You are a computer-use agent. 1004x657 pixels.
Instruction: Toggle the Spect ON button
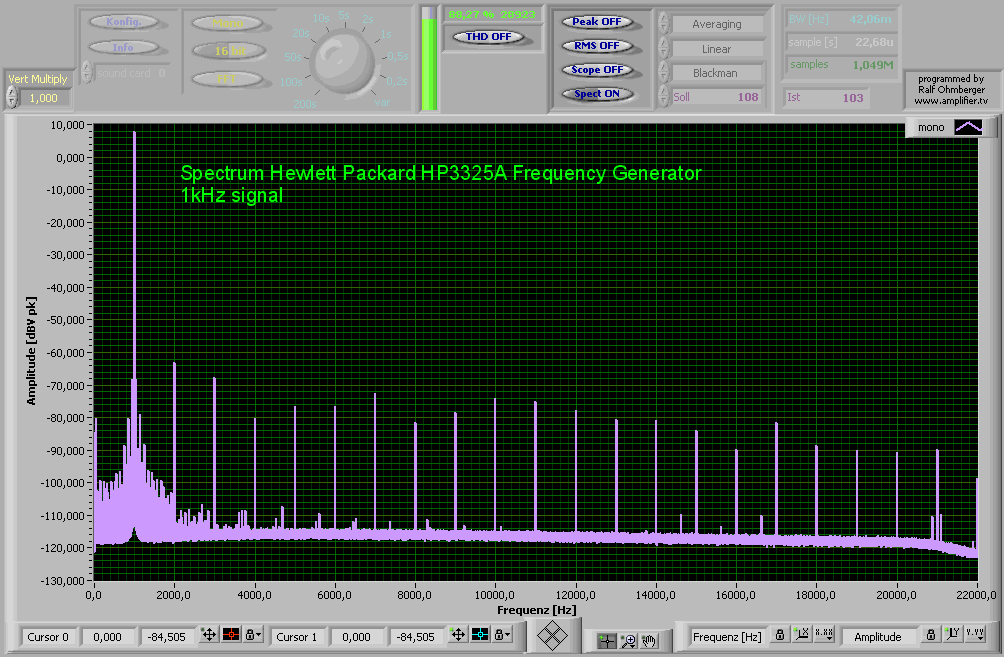pyautogui.click(x=596, y=94)
